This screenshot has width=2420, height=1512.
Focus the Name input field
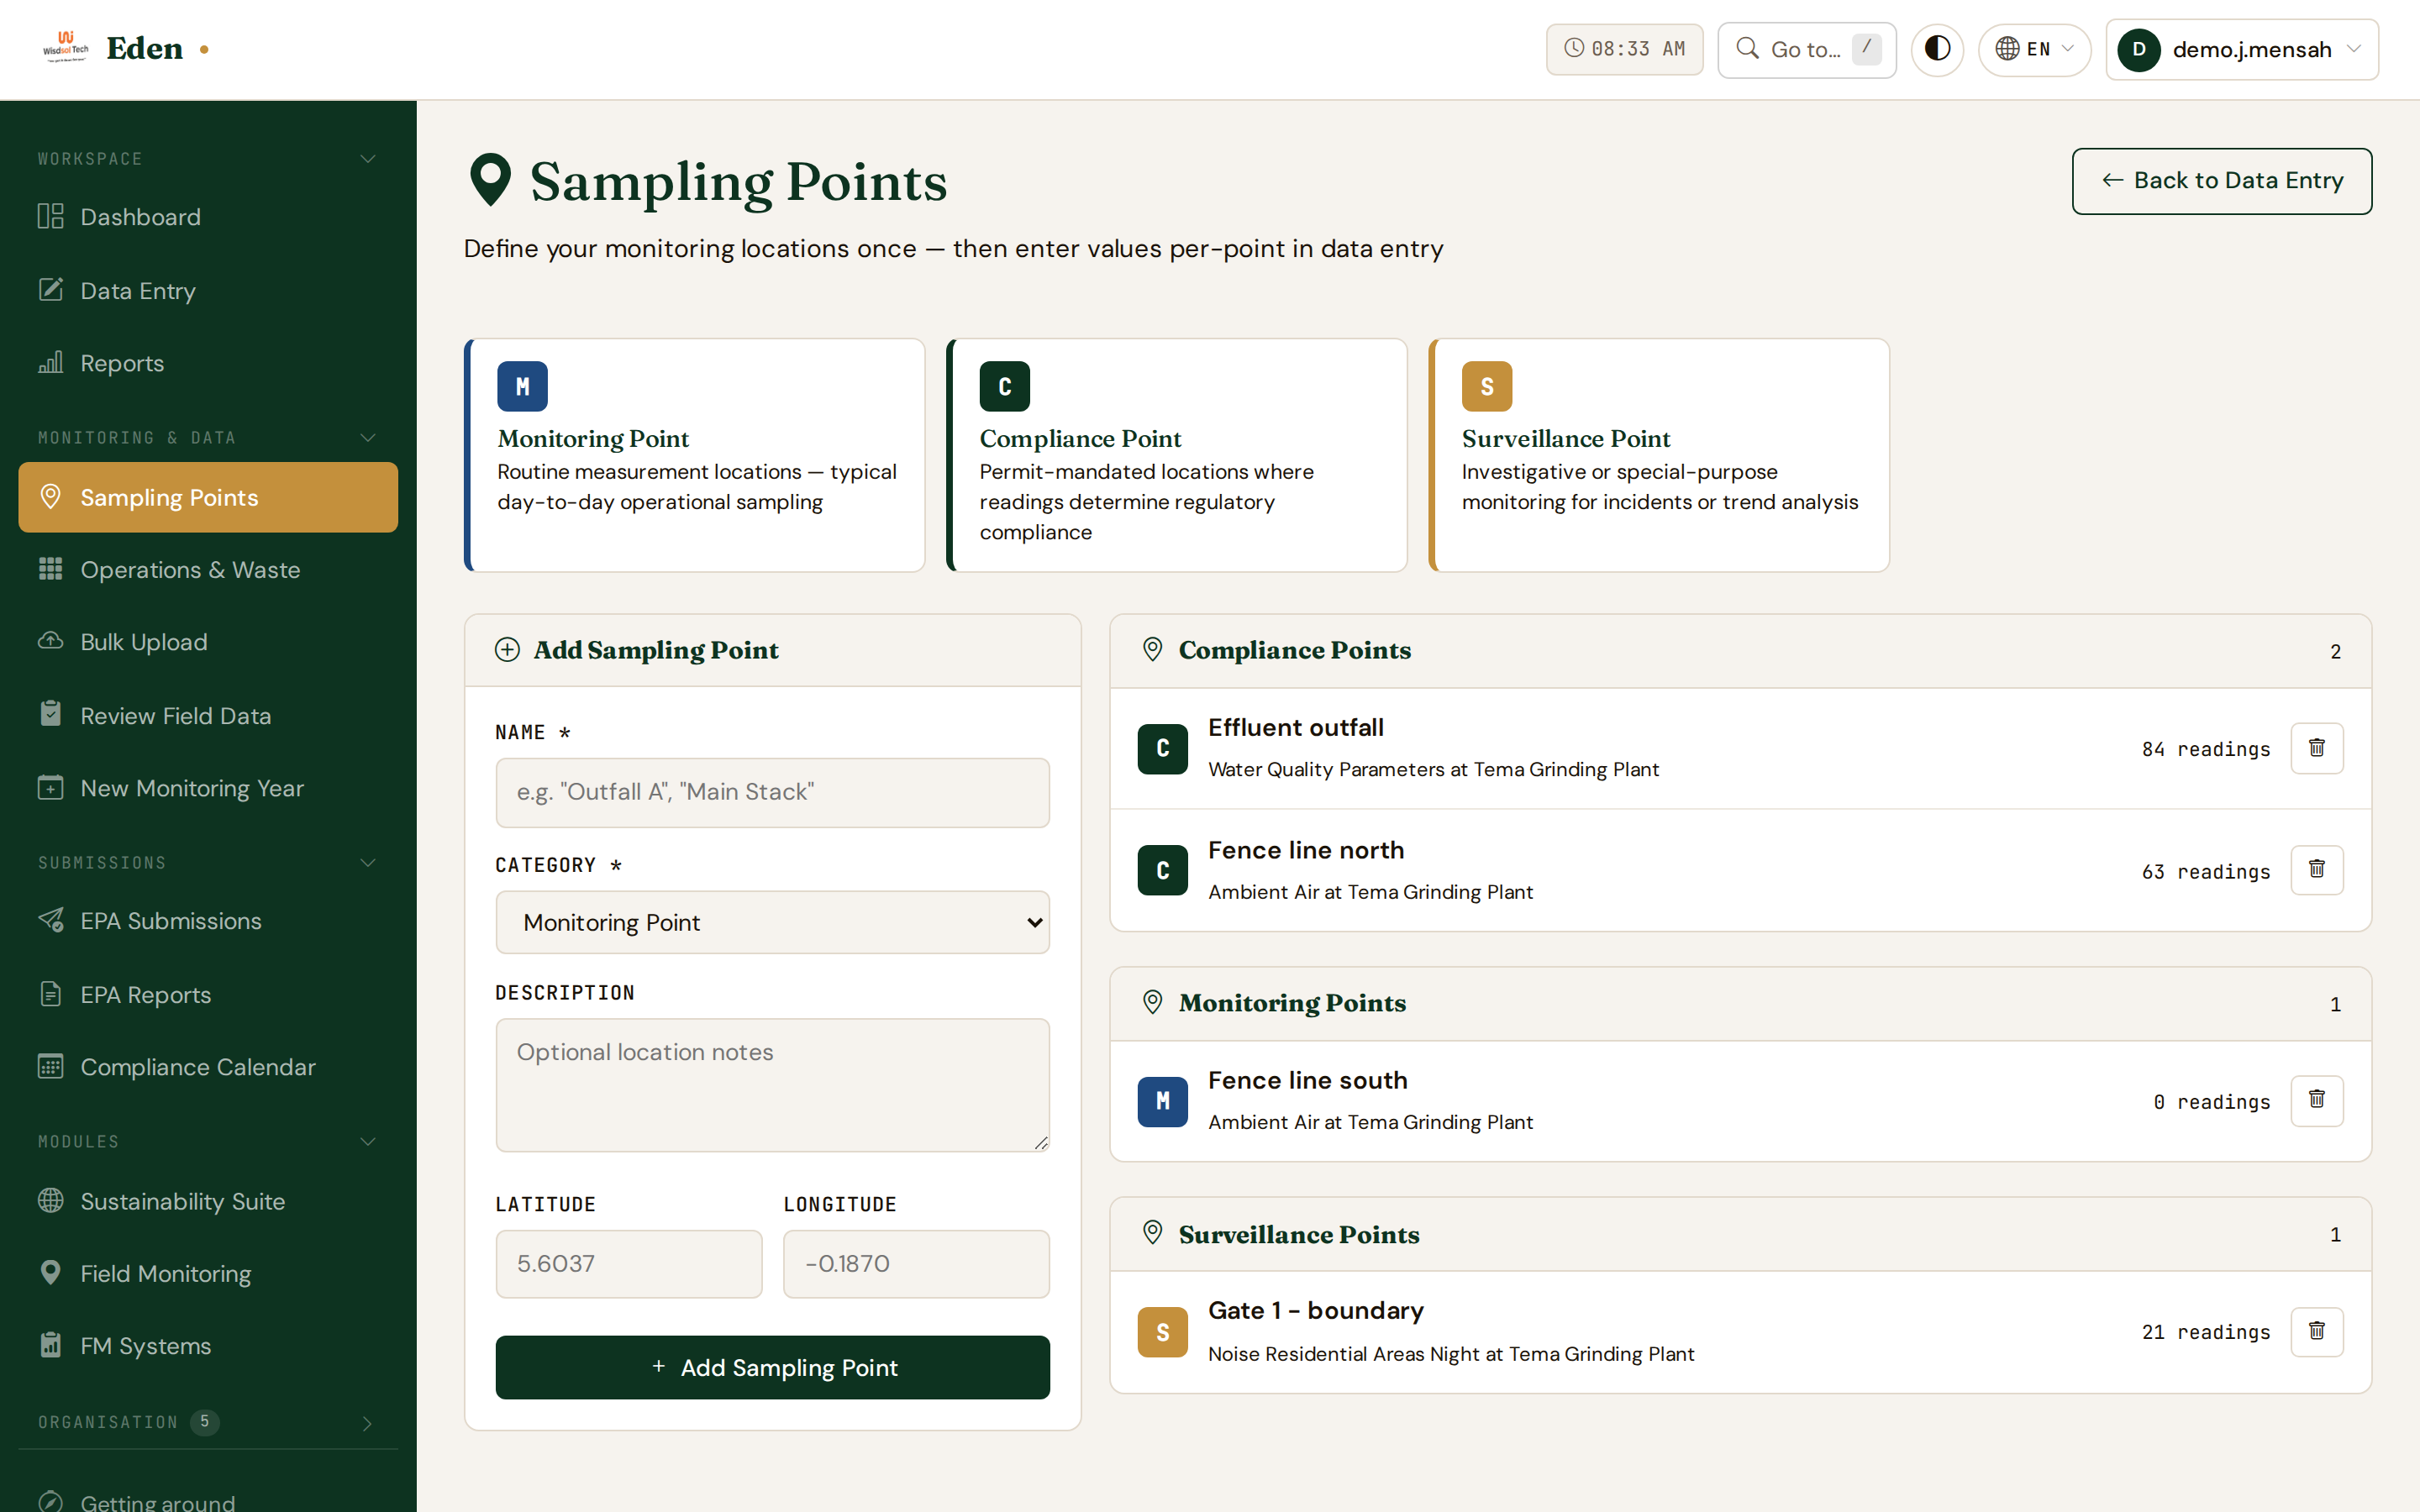772,792
